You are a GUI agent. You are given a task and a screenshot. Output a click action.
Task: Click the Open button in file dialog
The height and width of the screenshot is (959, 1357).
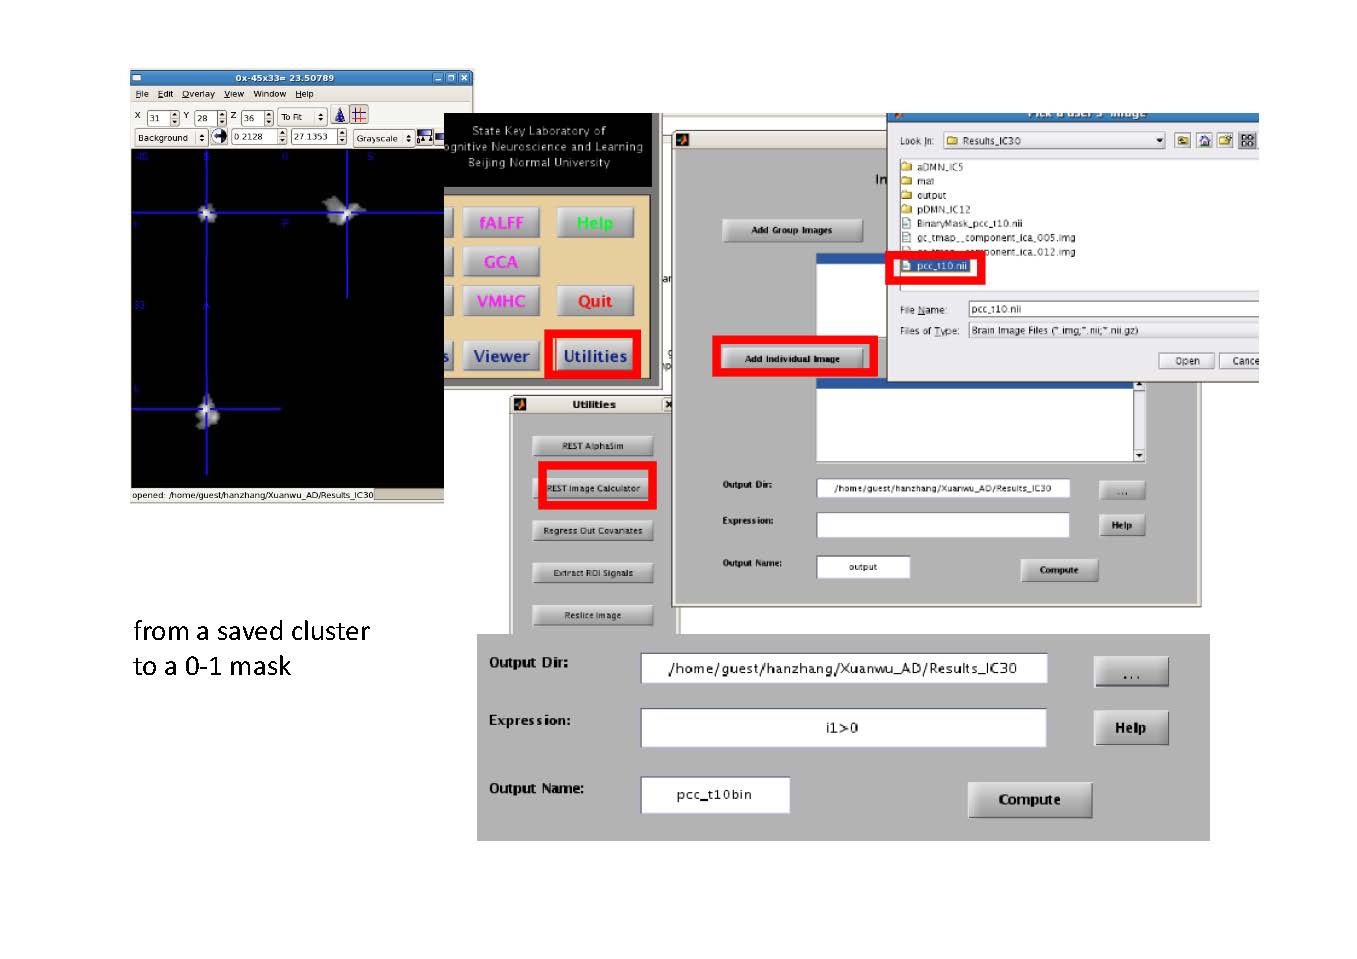pos(1187,361)
